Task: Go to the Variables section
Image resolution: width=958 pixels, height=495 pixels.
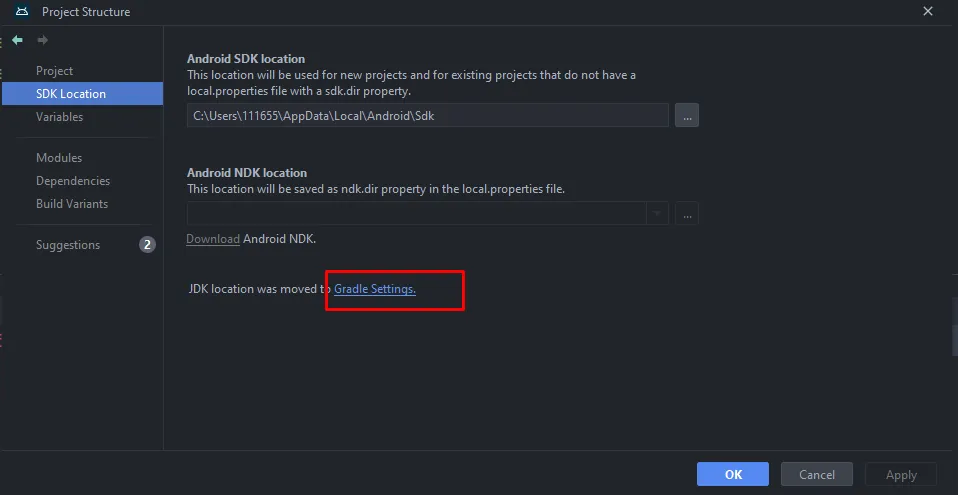Action: pyautogui.click(x=59, y=117)
